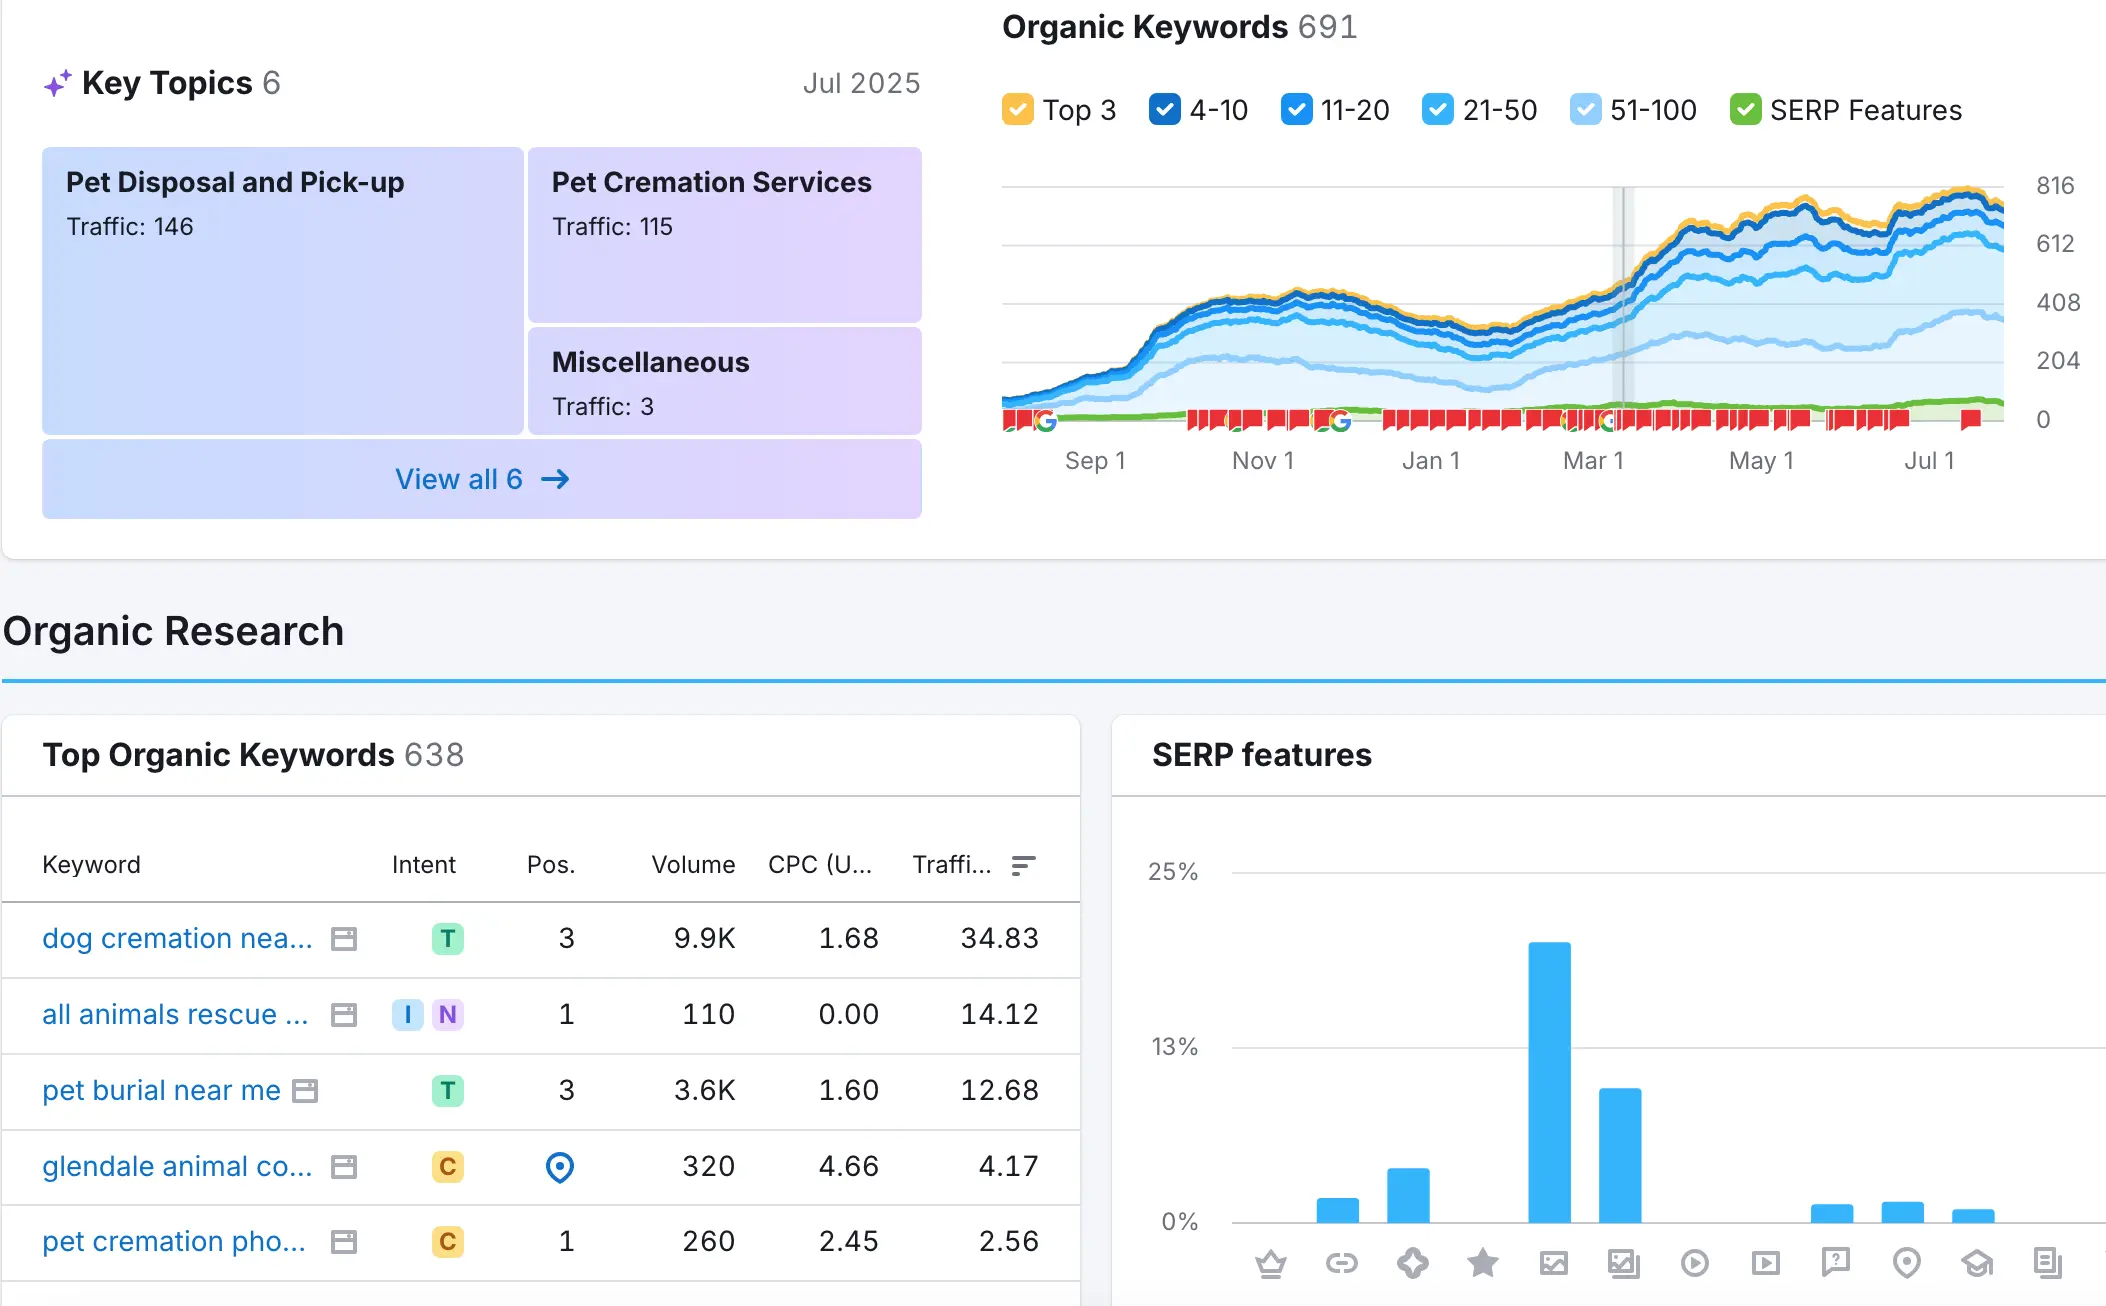This screenshot has height=1306, width=2106.
Task: Open the dog cremation near keyword link
Action: (177, 939)
